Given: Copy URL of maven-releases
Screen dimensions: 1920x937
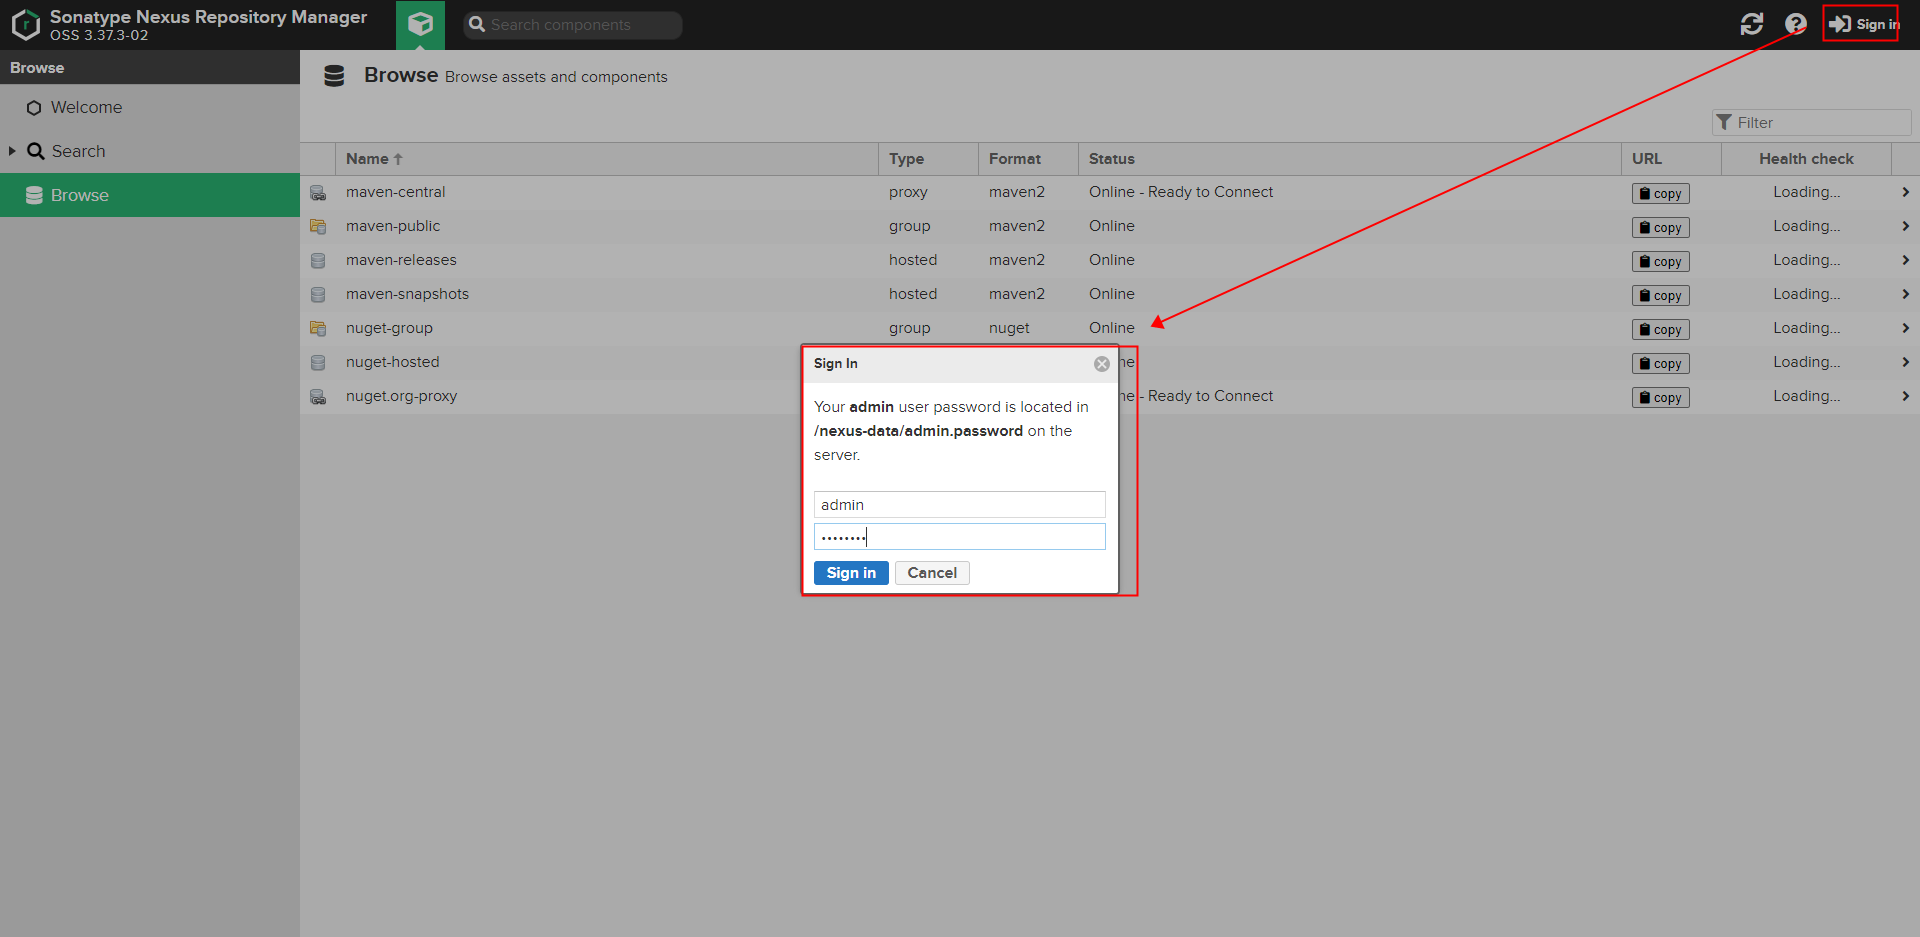Looking at the screenshot, I should tap(1661, 262).
